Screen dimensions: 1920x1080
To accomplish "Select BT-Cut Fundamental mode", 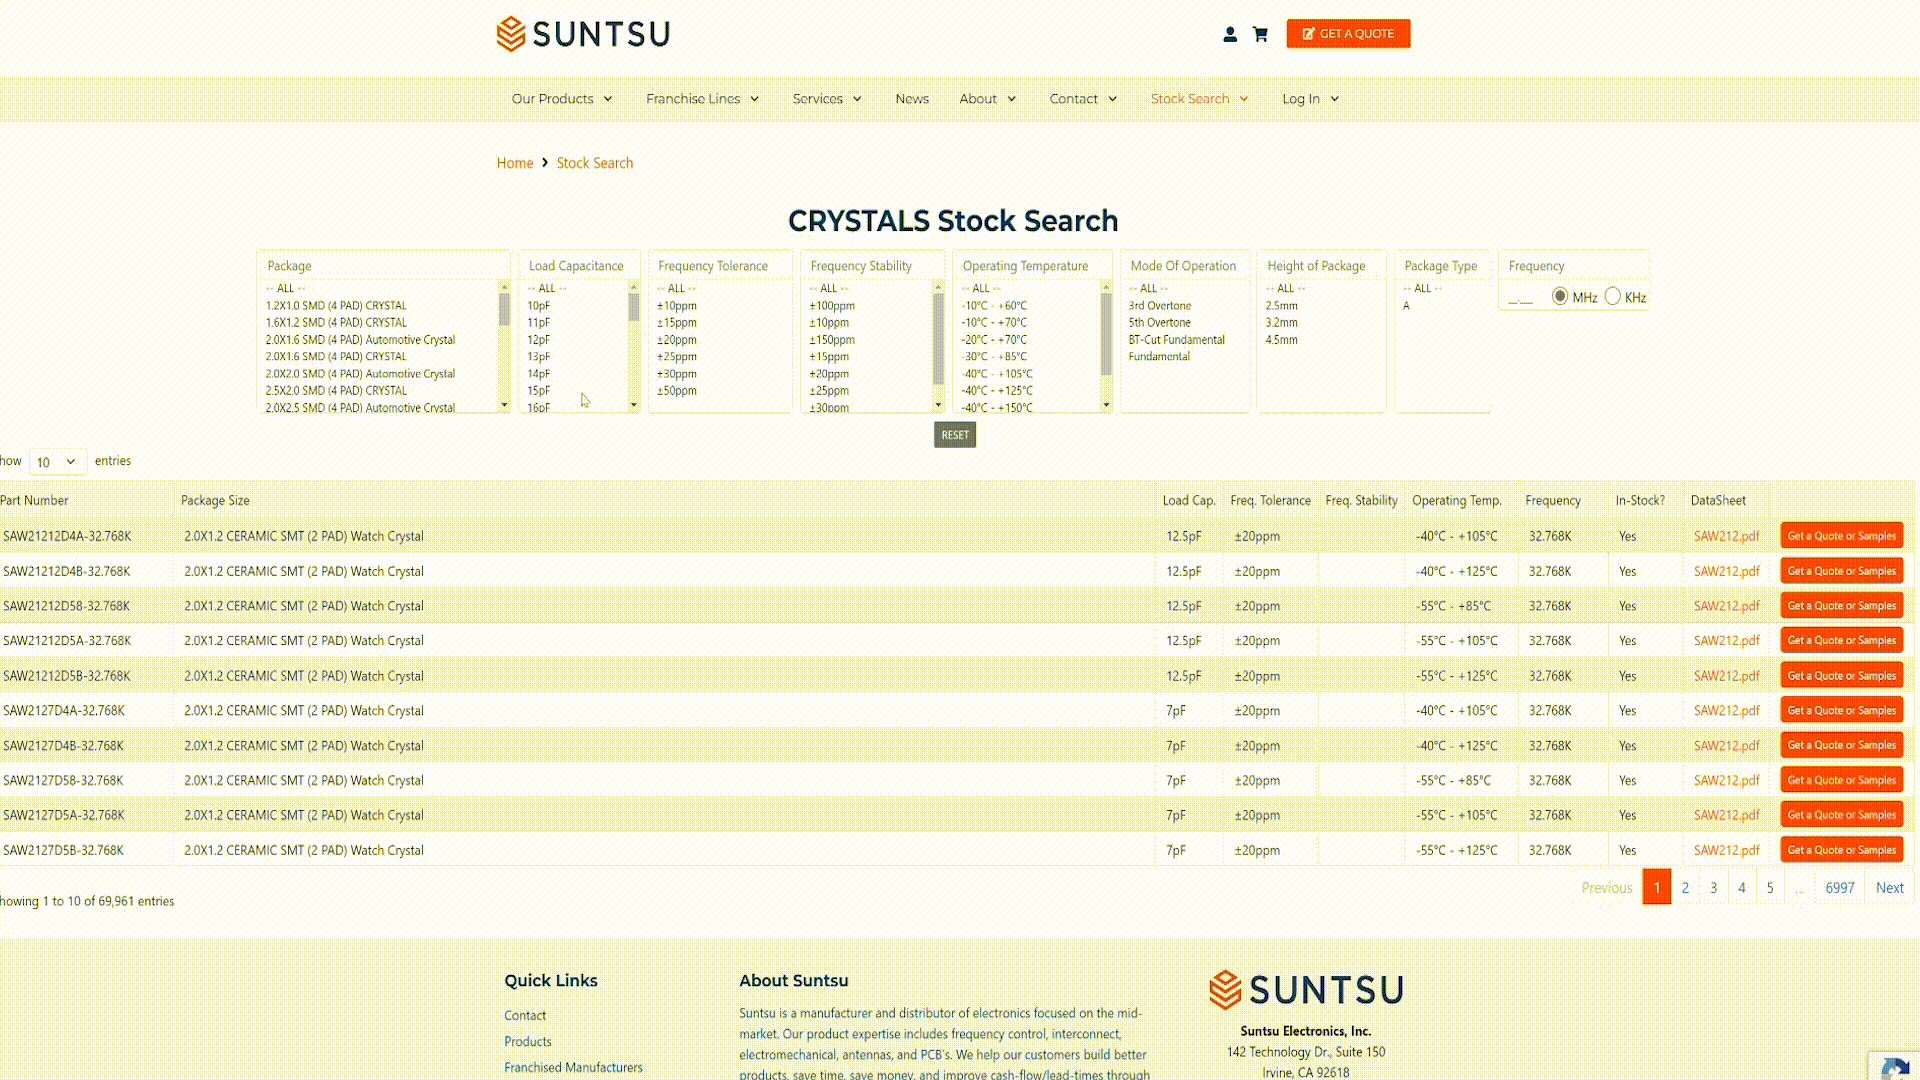I will point(1177,340).
